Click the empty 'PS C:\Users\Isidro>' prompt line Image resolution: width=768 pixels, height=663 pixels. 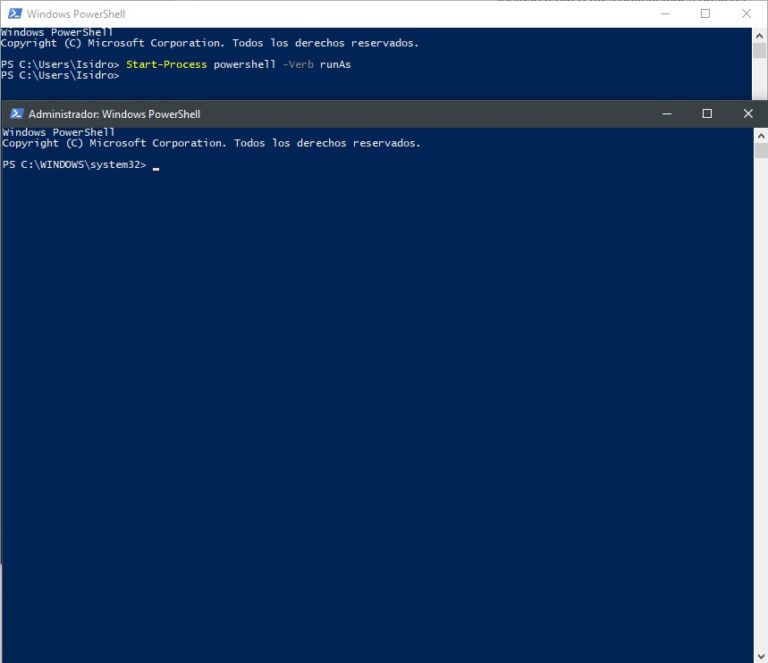click(x=60, y=75)
